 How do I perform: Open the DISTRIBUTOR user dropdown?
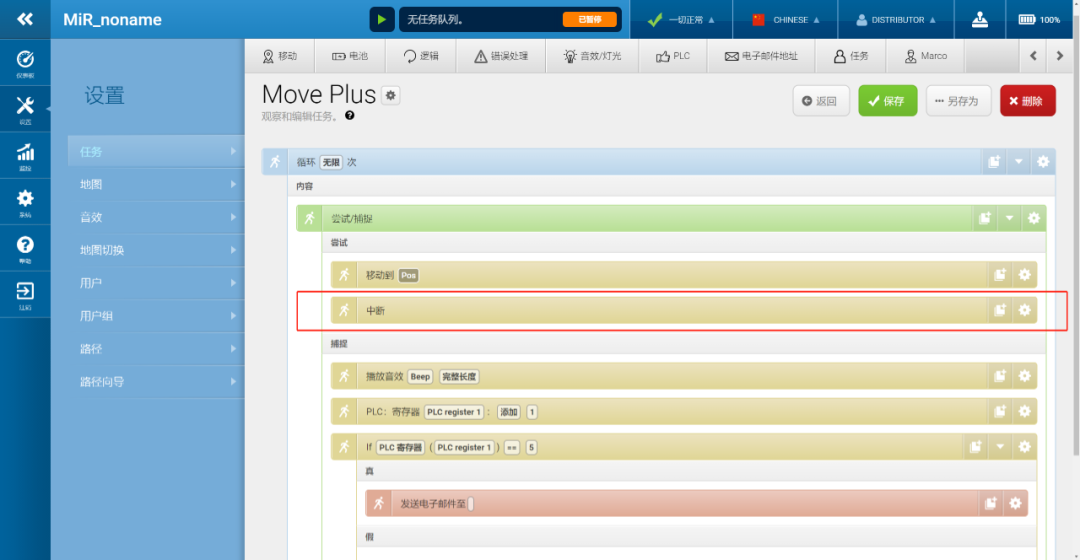896,19
